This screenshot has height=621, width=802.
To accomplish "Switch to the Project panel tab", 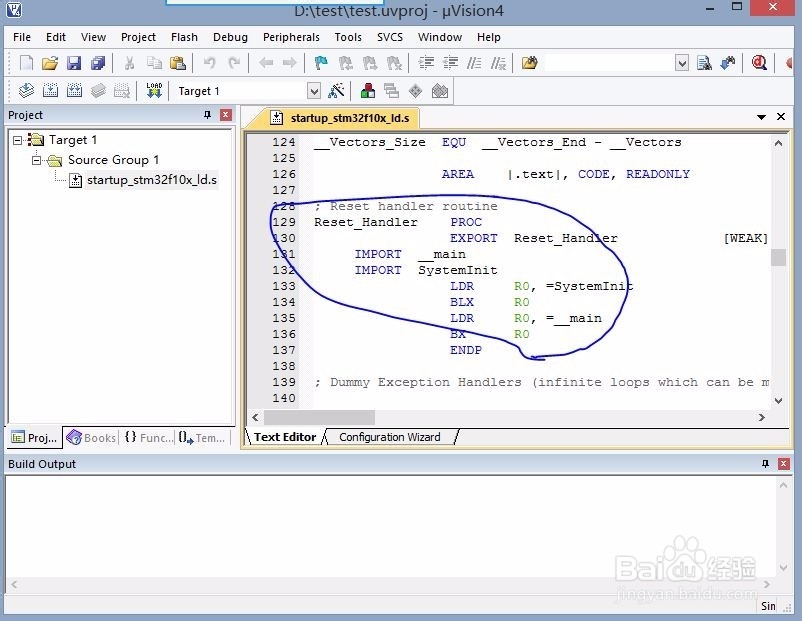I will click(x=34, y=438).
